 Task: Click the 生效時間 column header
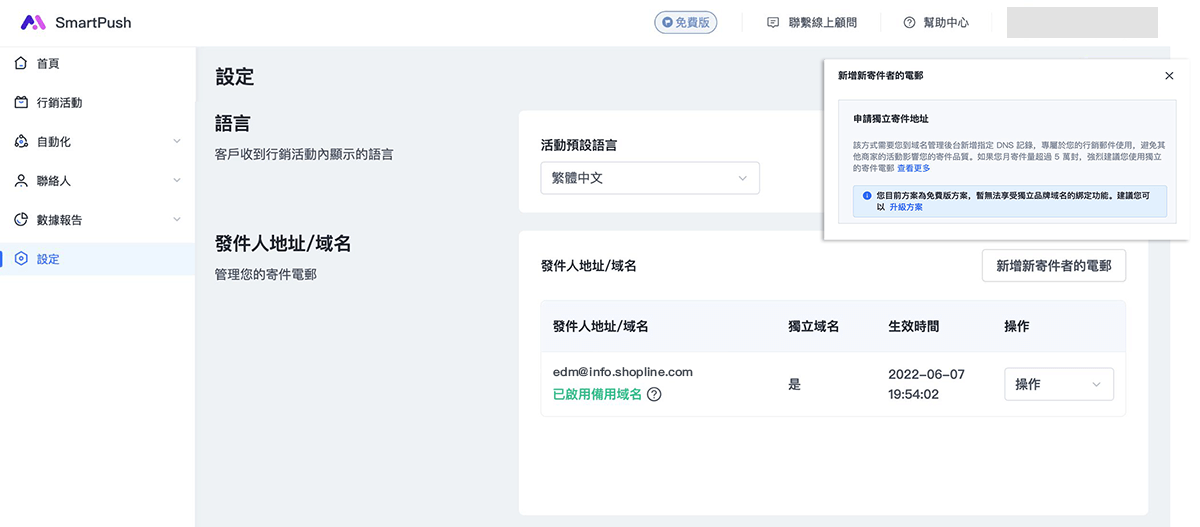[913, 326]
